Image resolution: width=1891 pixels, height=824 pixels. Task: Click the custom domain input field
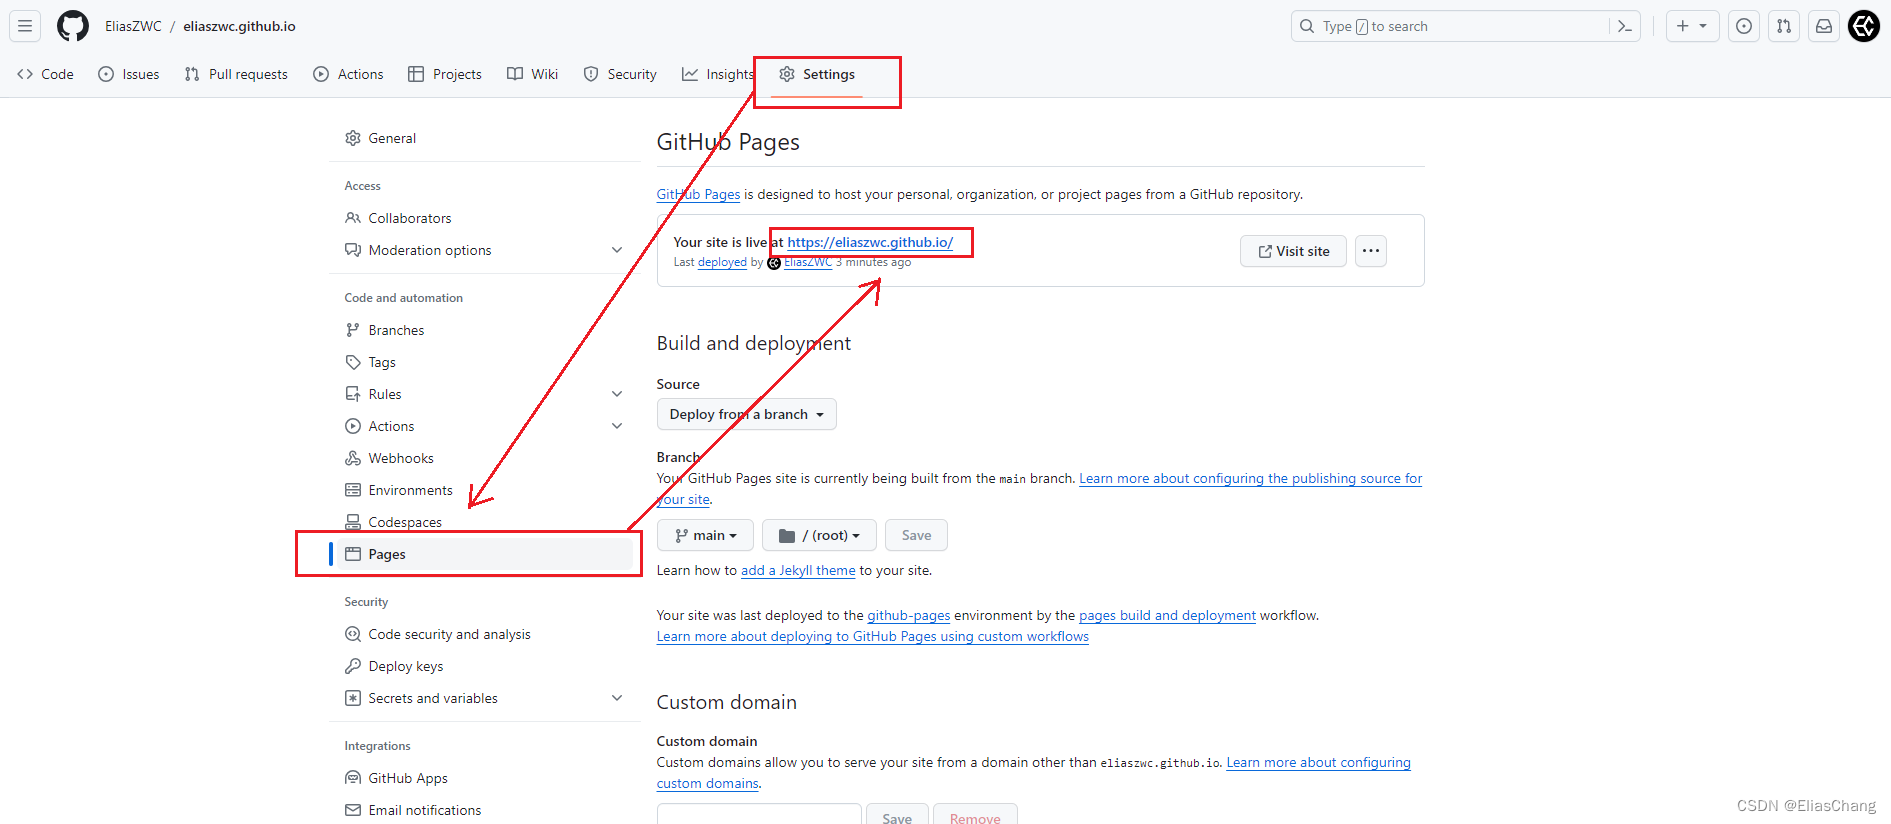tap(759, 814)
